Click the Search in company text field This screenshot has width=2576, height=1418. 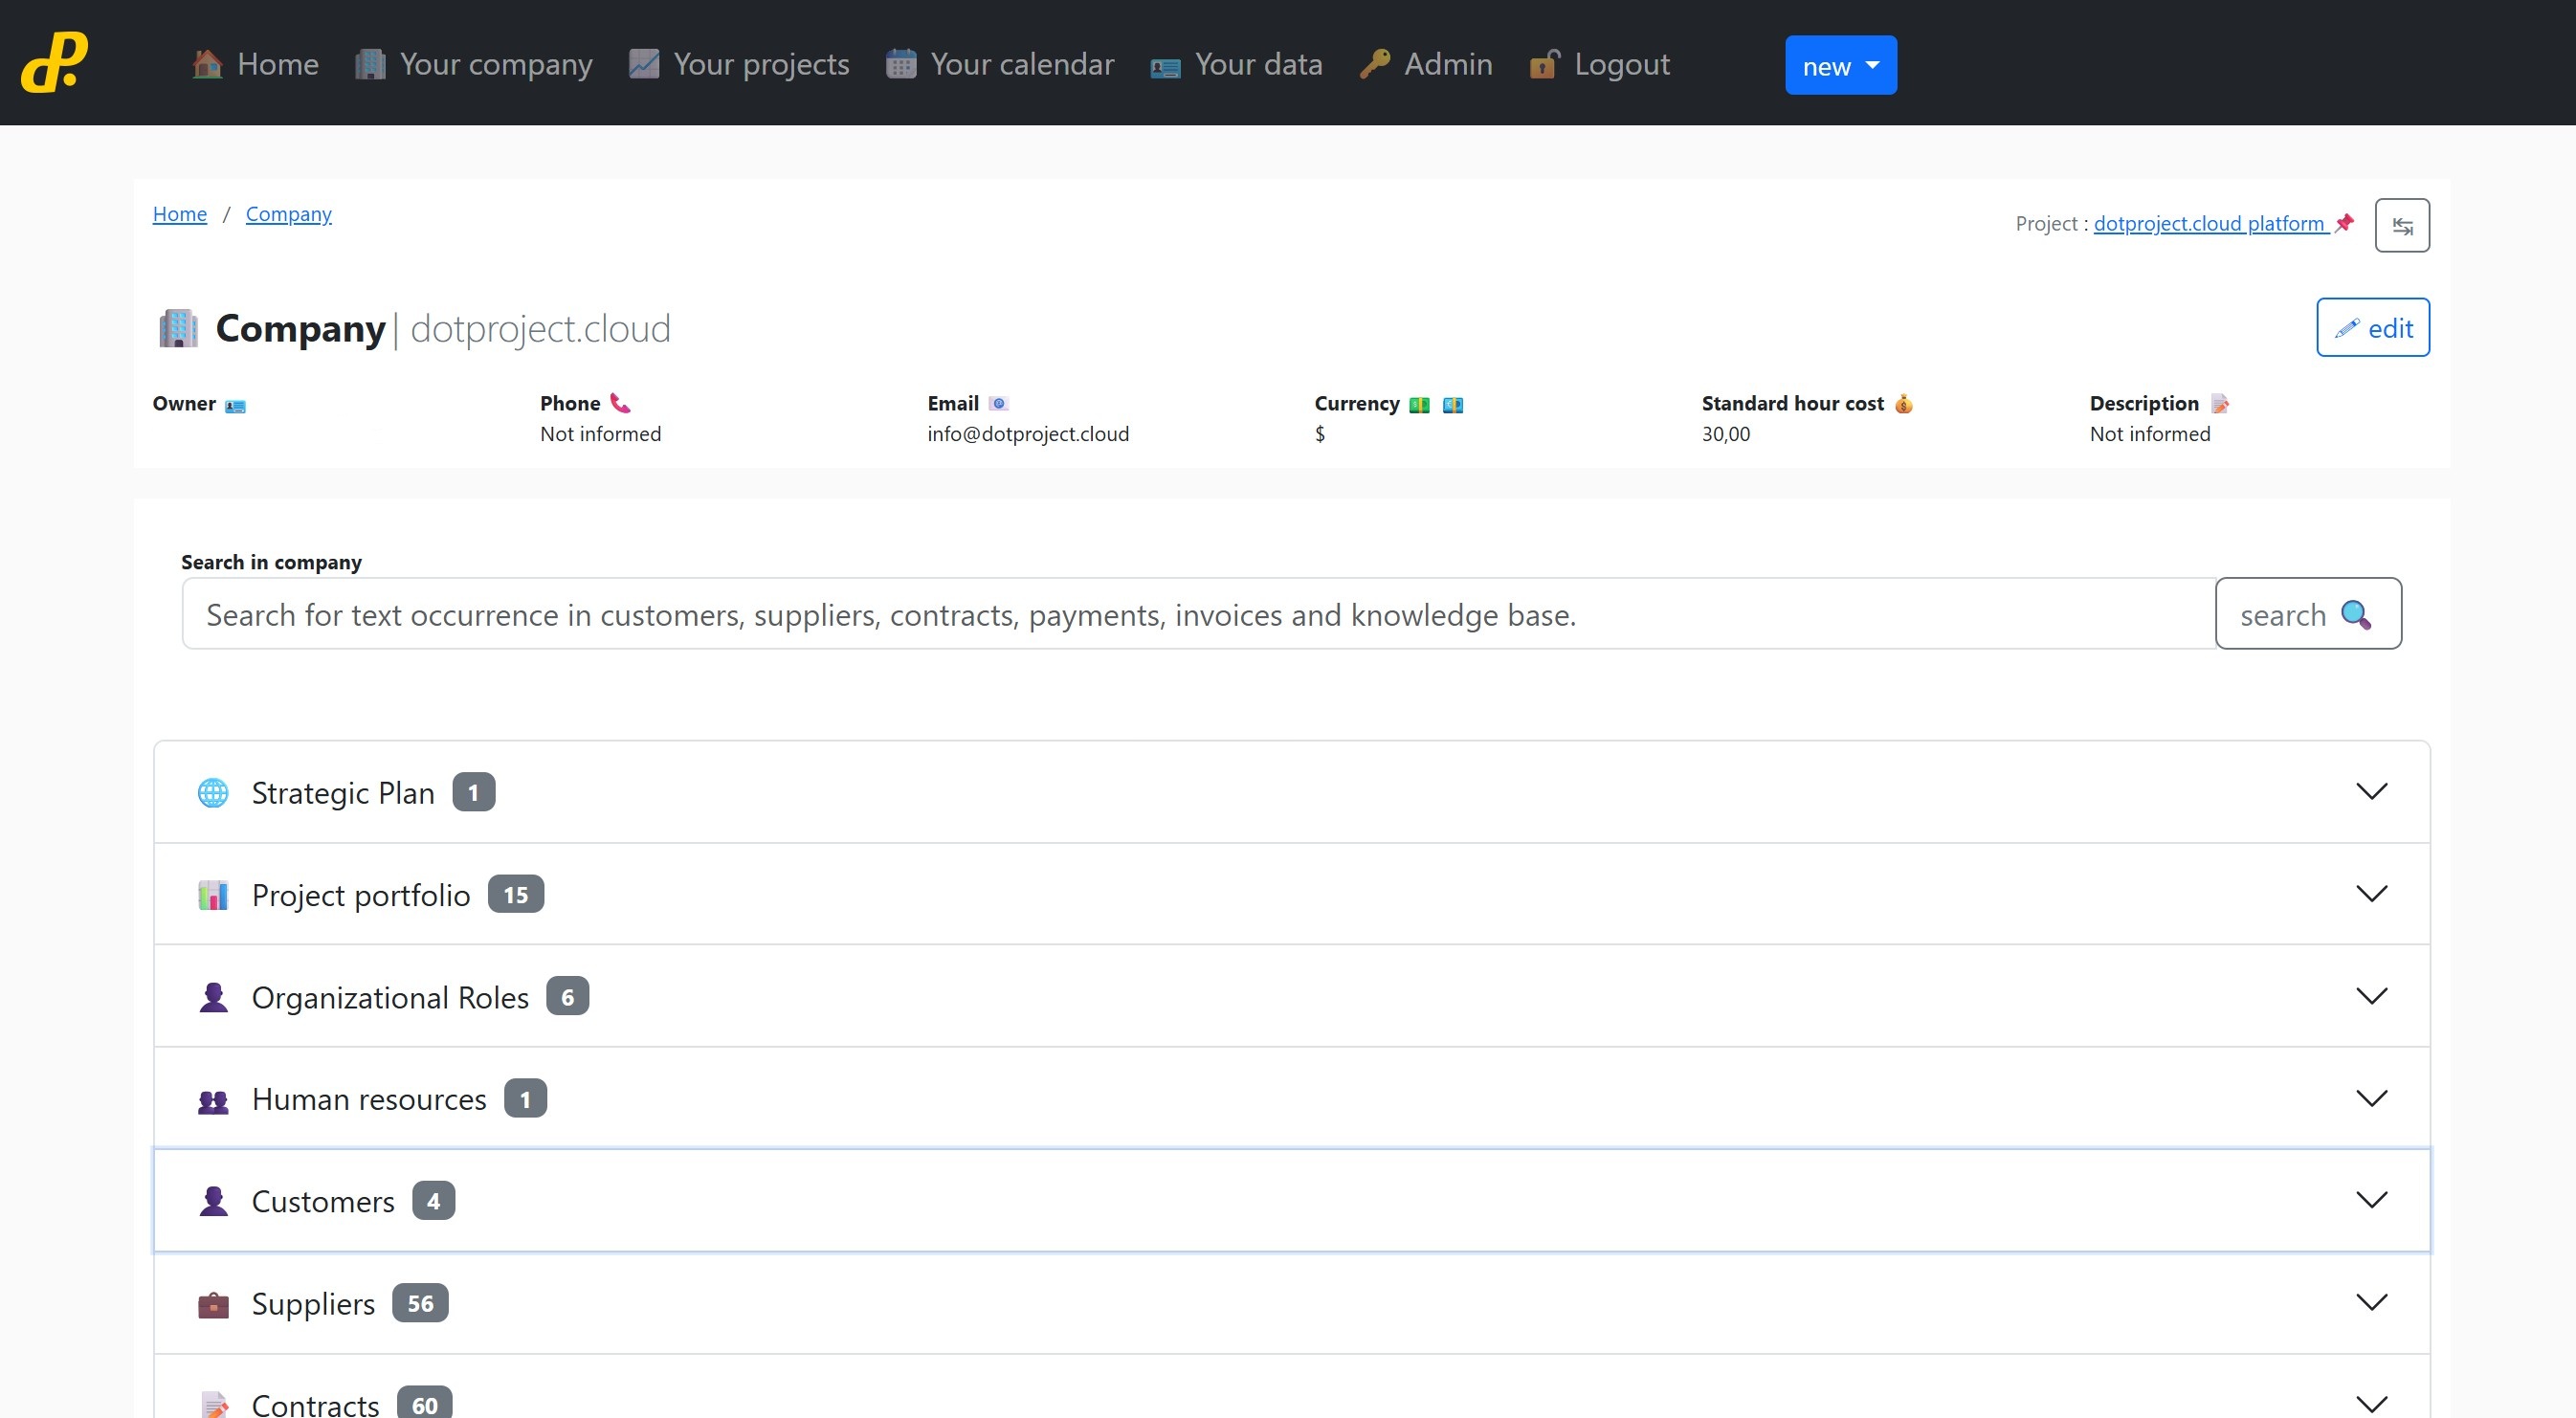click(x=1198, y=614)
